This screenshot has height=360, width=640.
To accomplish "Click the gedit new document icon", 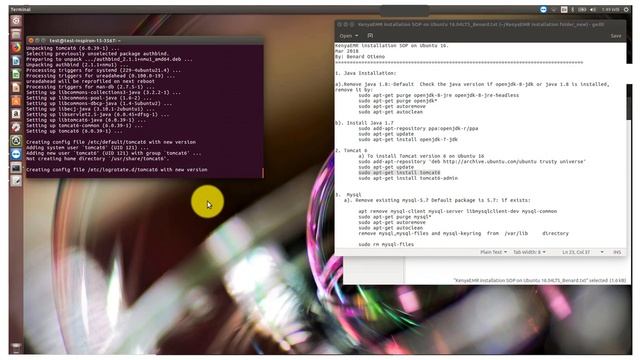I will (x=370, y=36).
